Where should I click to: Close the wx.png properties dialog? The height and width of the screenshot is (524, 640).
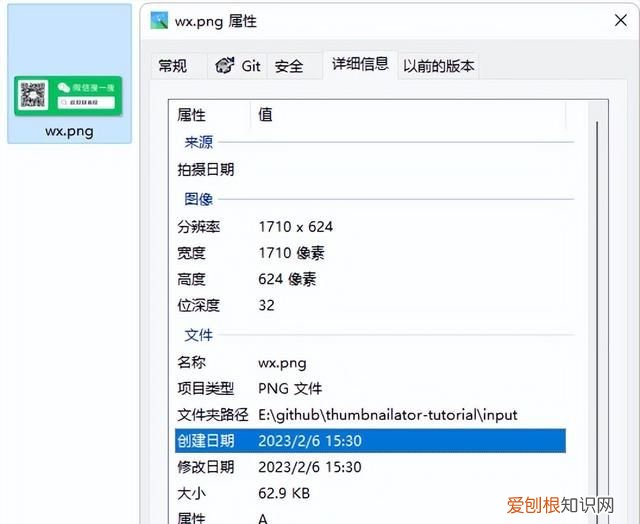[x=621, y=20]
